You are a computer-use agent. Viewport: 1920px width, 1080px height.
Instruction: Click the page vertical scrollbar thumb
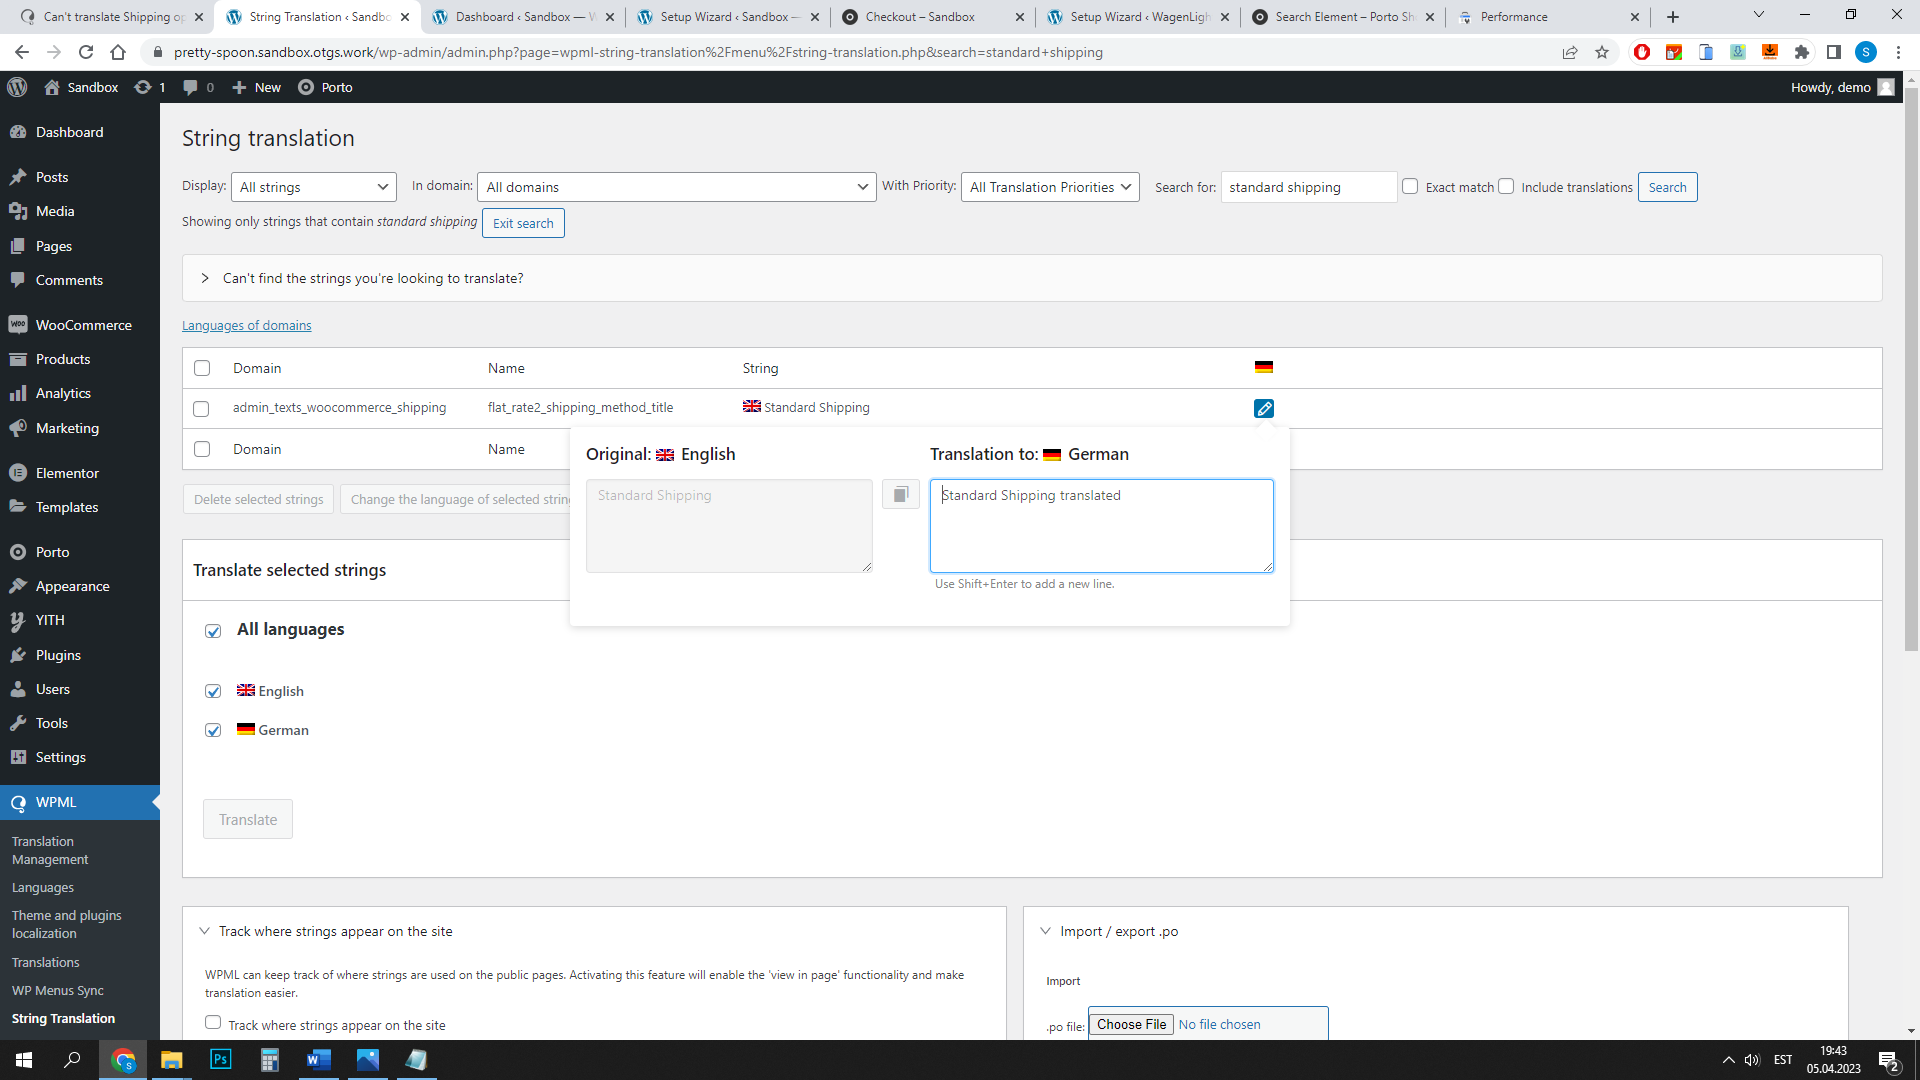pos(1911,370)
